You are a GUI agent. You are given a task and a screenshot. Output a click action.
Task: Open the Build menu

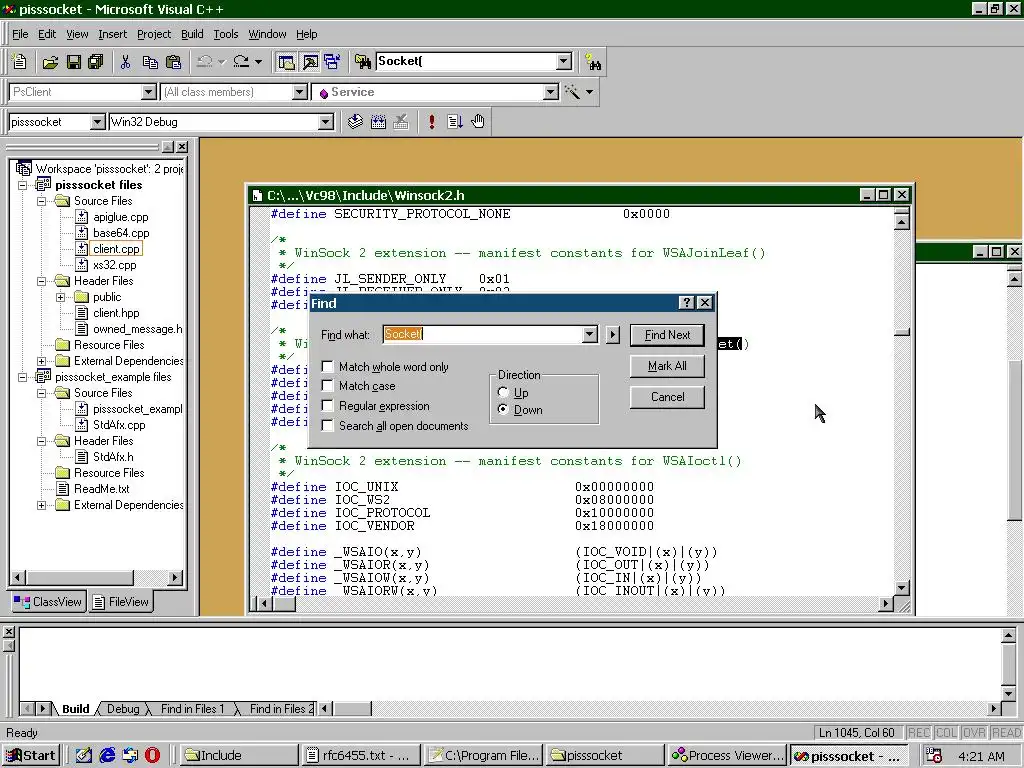pos(192,34)
